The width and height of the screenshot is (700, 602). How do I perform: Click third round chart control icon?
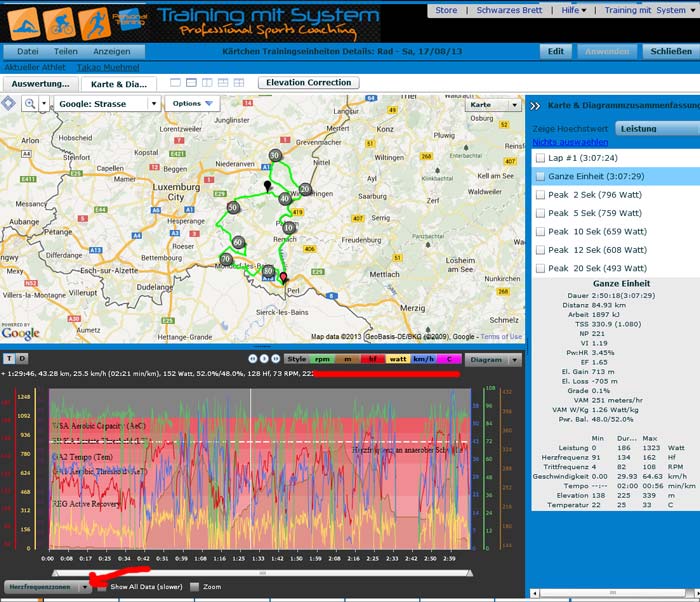[275, 359]
